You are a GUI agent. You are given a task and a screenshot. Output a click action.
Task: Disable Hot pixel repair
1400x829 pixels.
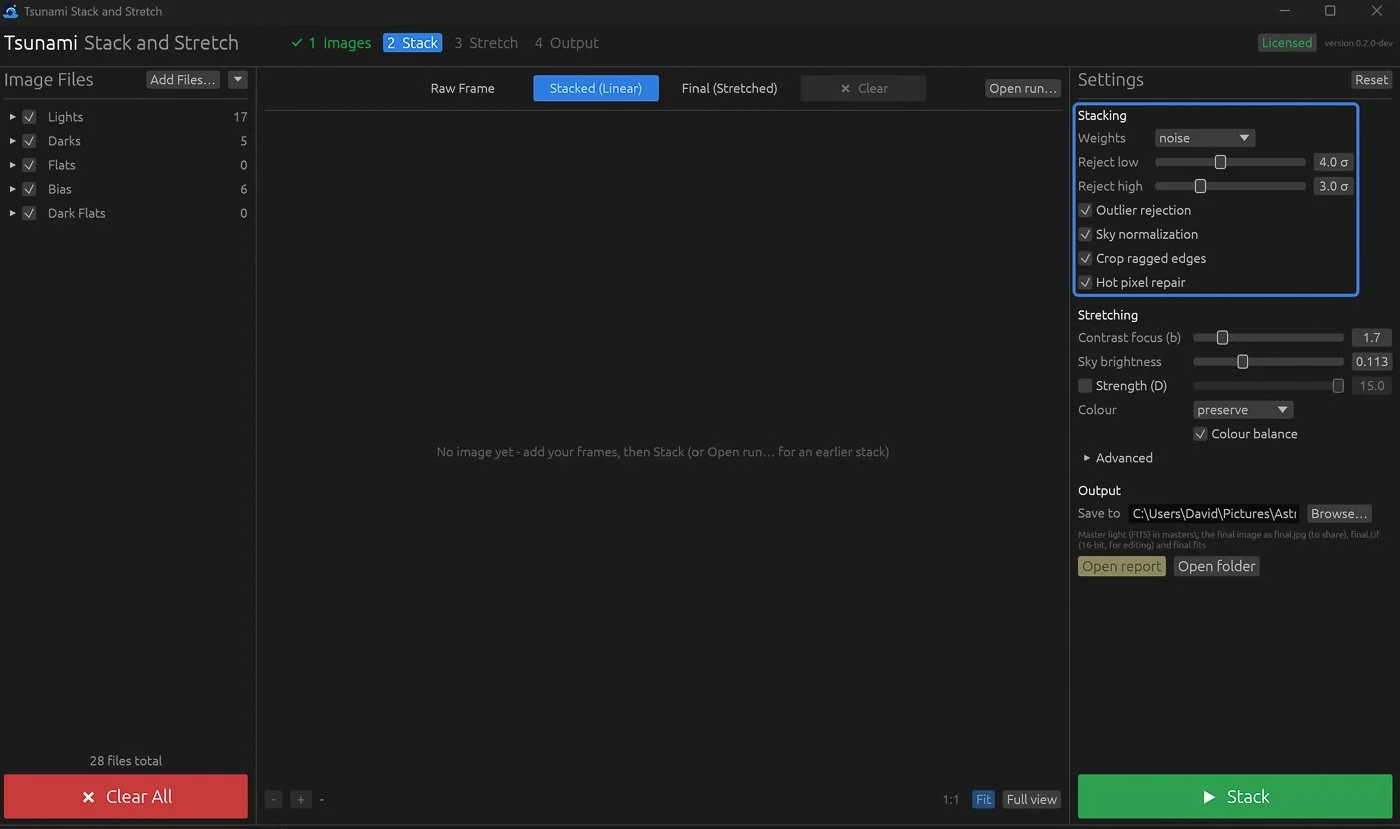(x=1085, y=282)
